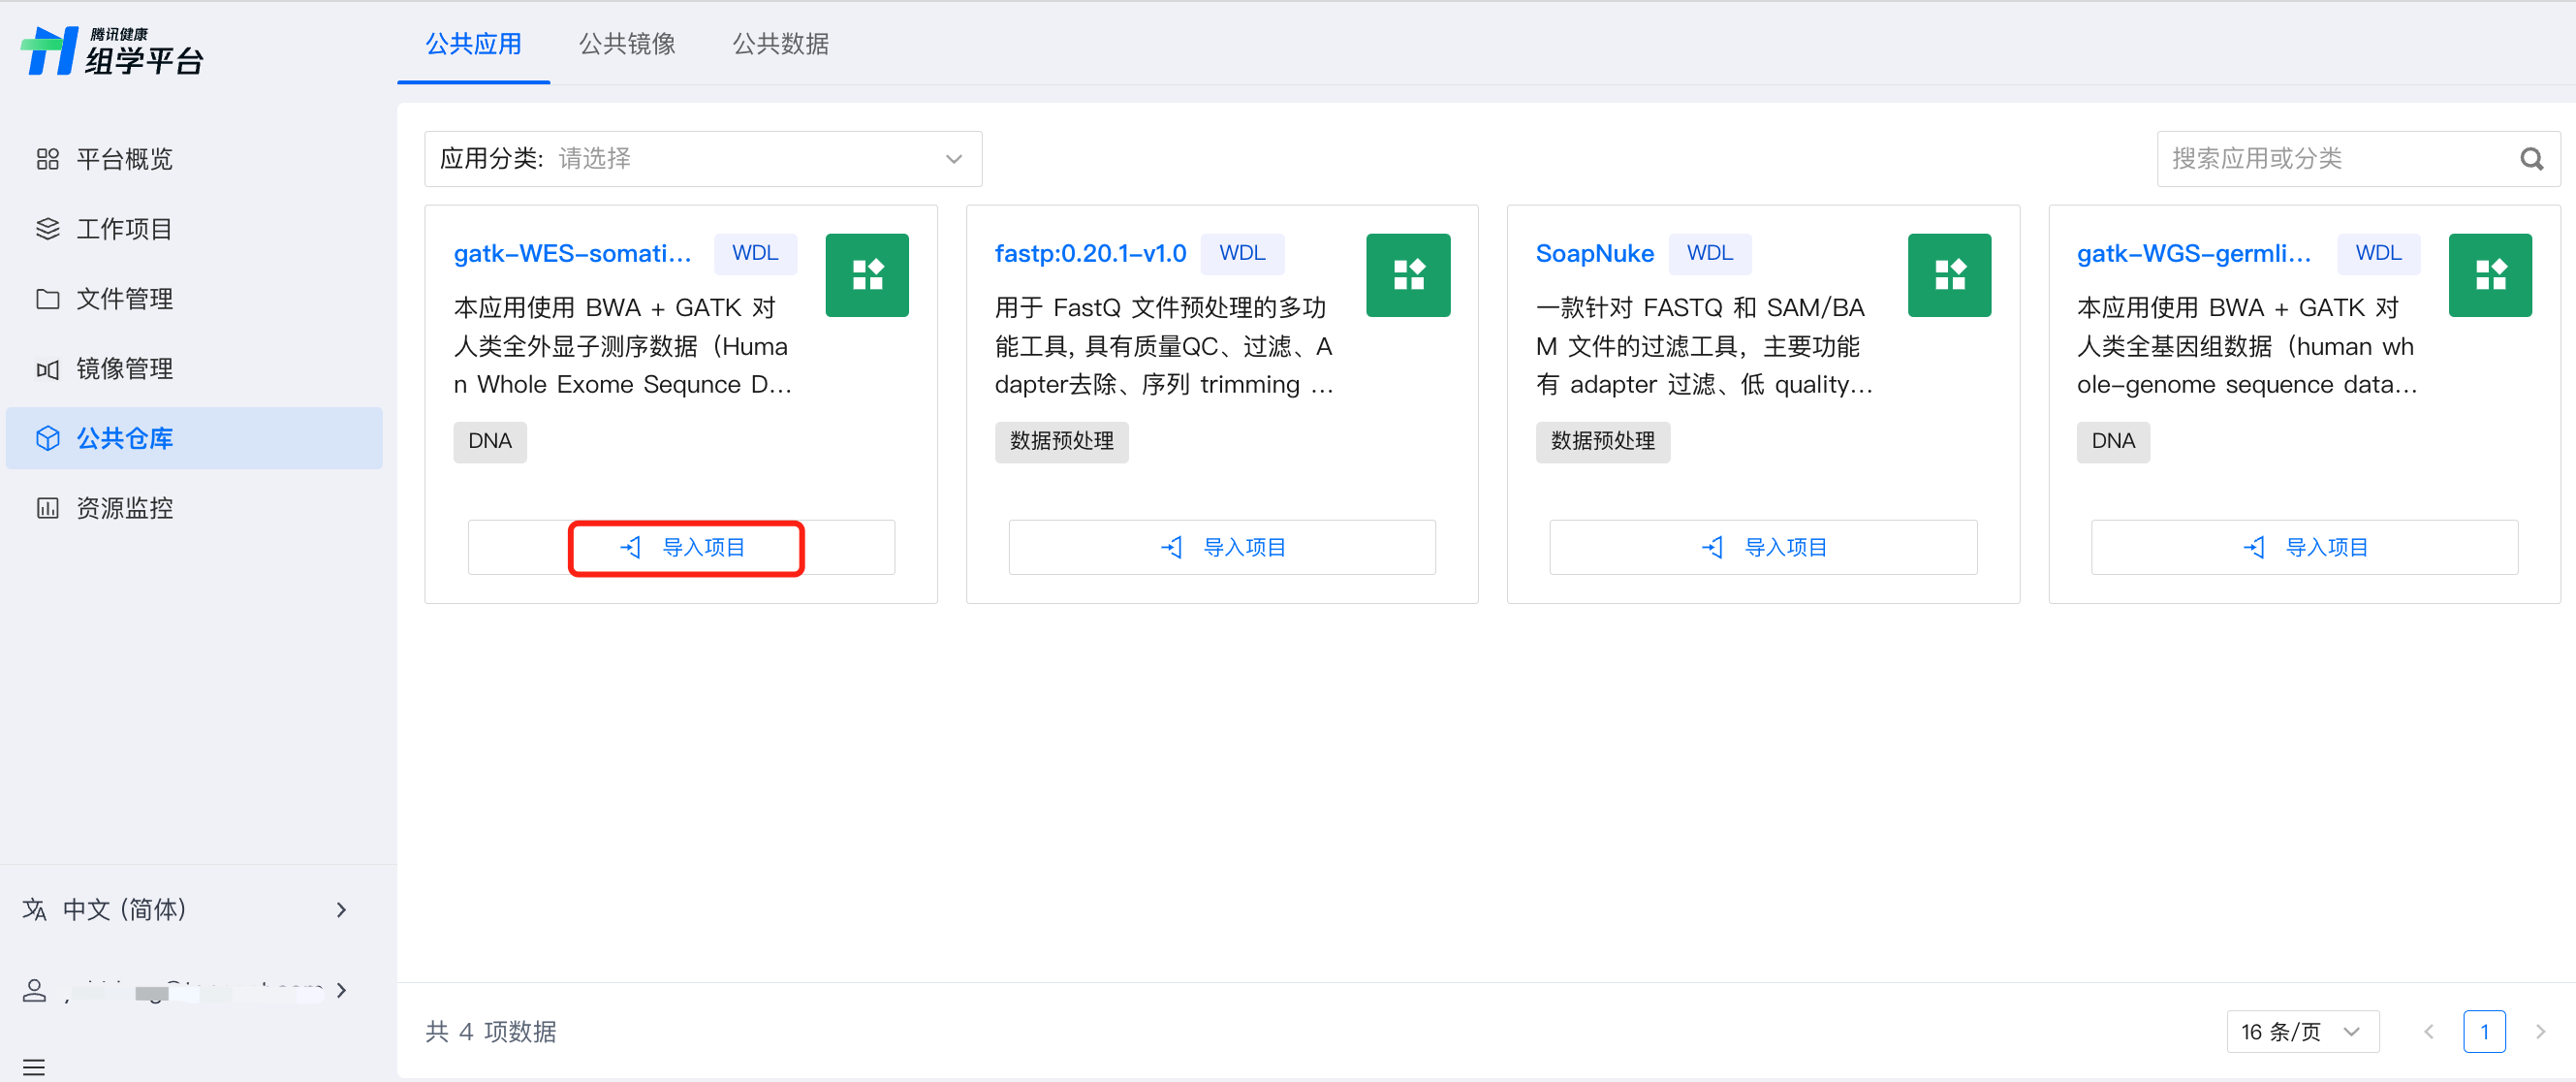Open the SoapNuke app title link
Screen dimensions: 2576x1082
tap(1594, 254)
